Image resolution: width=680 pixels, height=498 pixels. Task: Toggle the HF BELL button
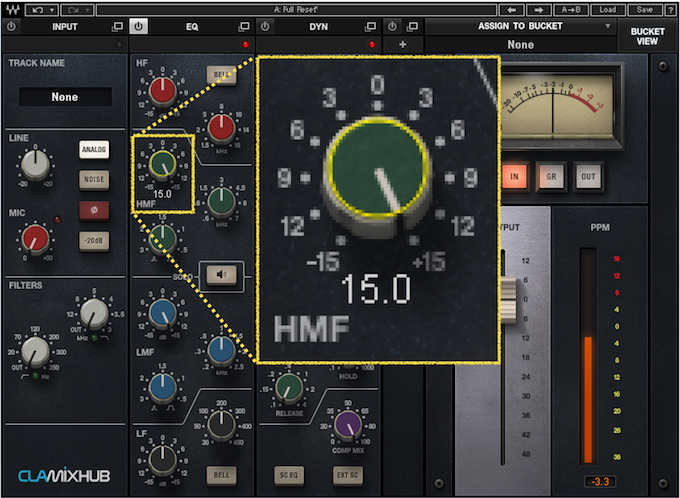[222, 75]
